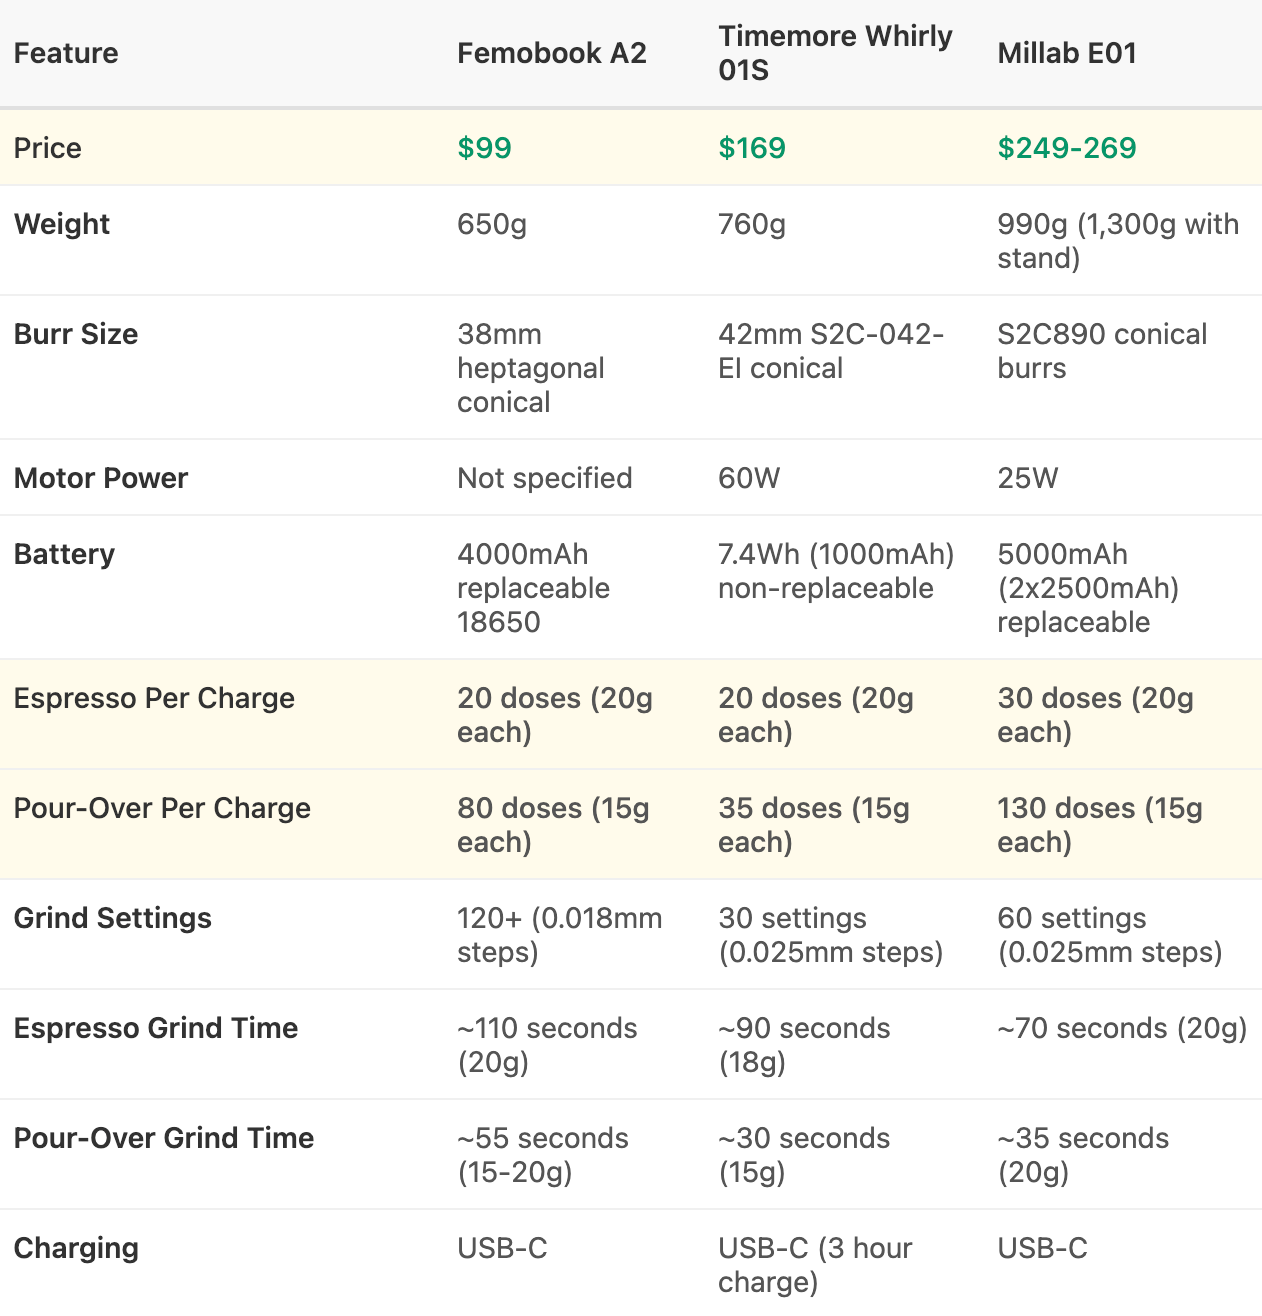Click the Charging row label
Image resolution: width=1262 pixels, height=1316 pixels.
coord(76,1248)
